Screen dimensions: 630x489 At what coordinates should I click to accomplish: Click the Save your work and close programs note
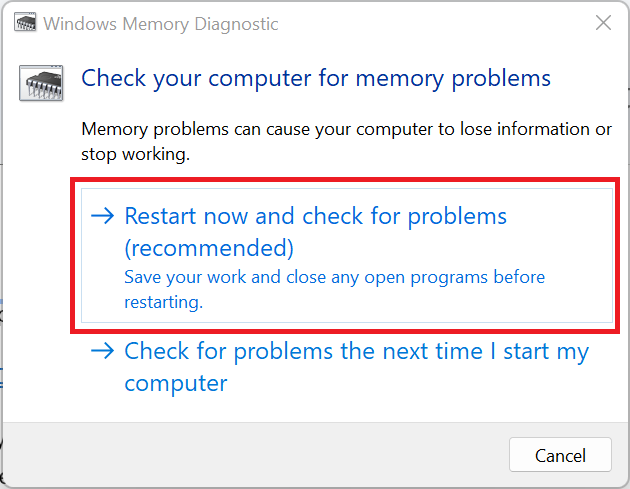click(x=334, y=277)
